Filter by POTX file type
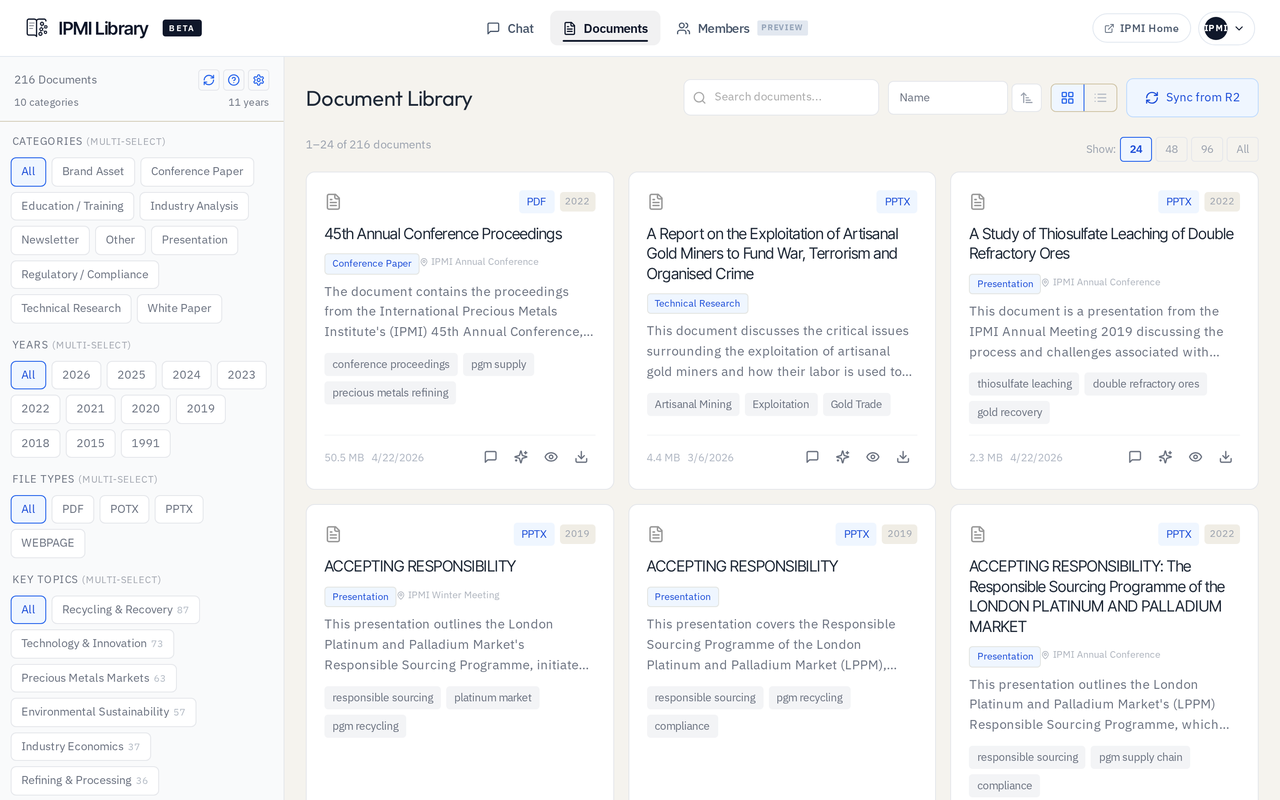 pos(124,509)
